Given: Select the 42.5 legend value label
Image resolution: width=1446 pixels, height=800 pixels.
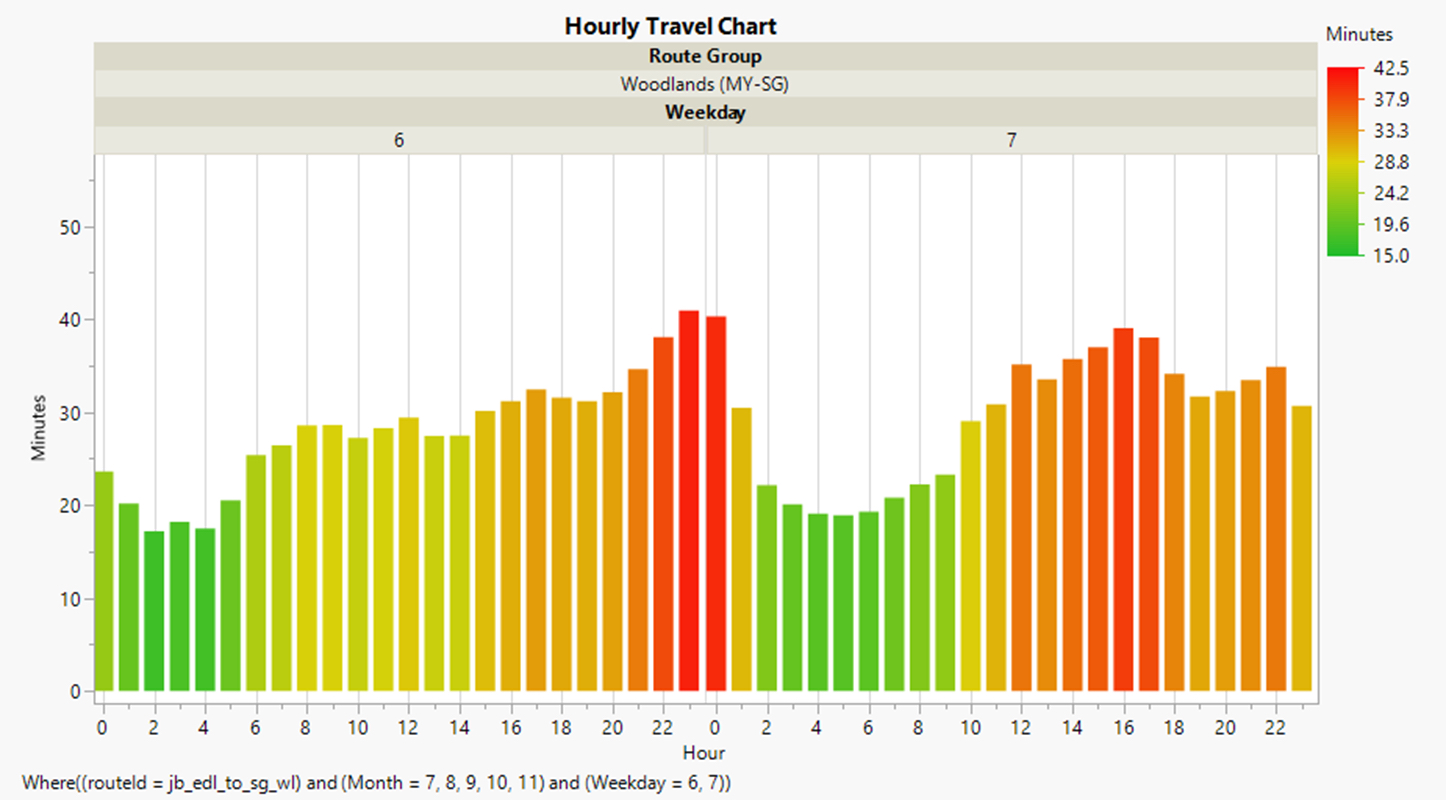Looking at the screenshot, I should coord(1392,68).
